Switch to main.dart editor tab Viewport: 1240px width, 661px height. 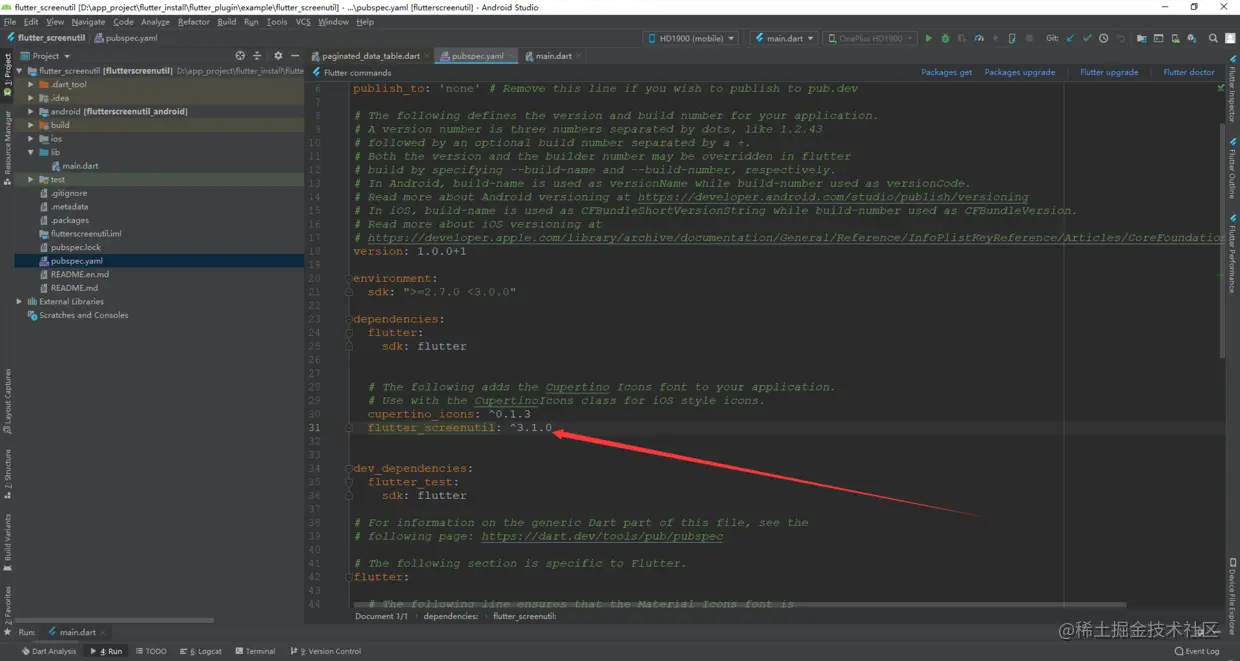[553, 56]
